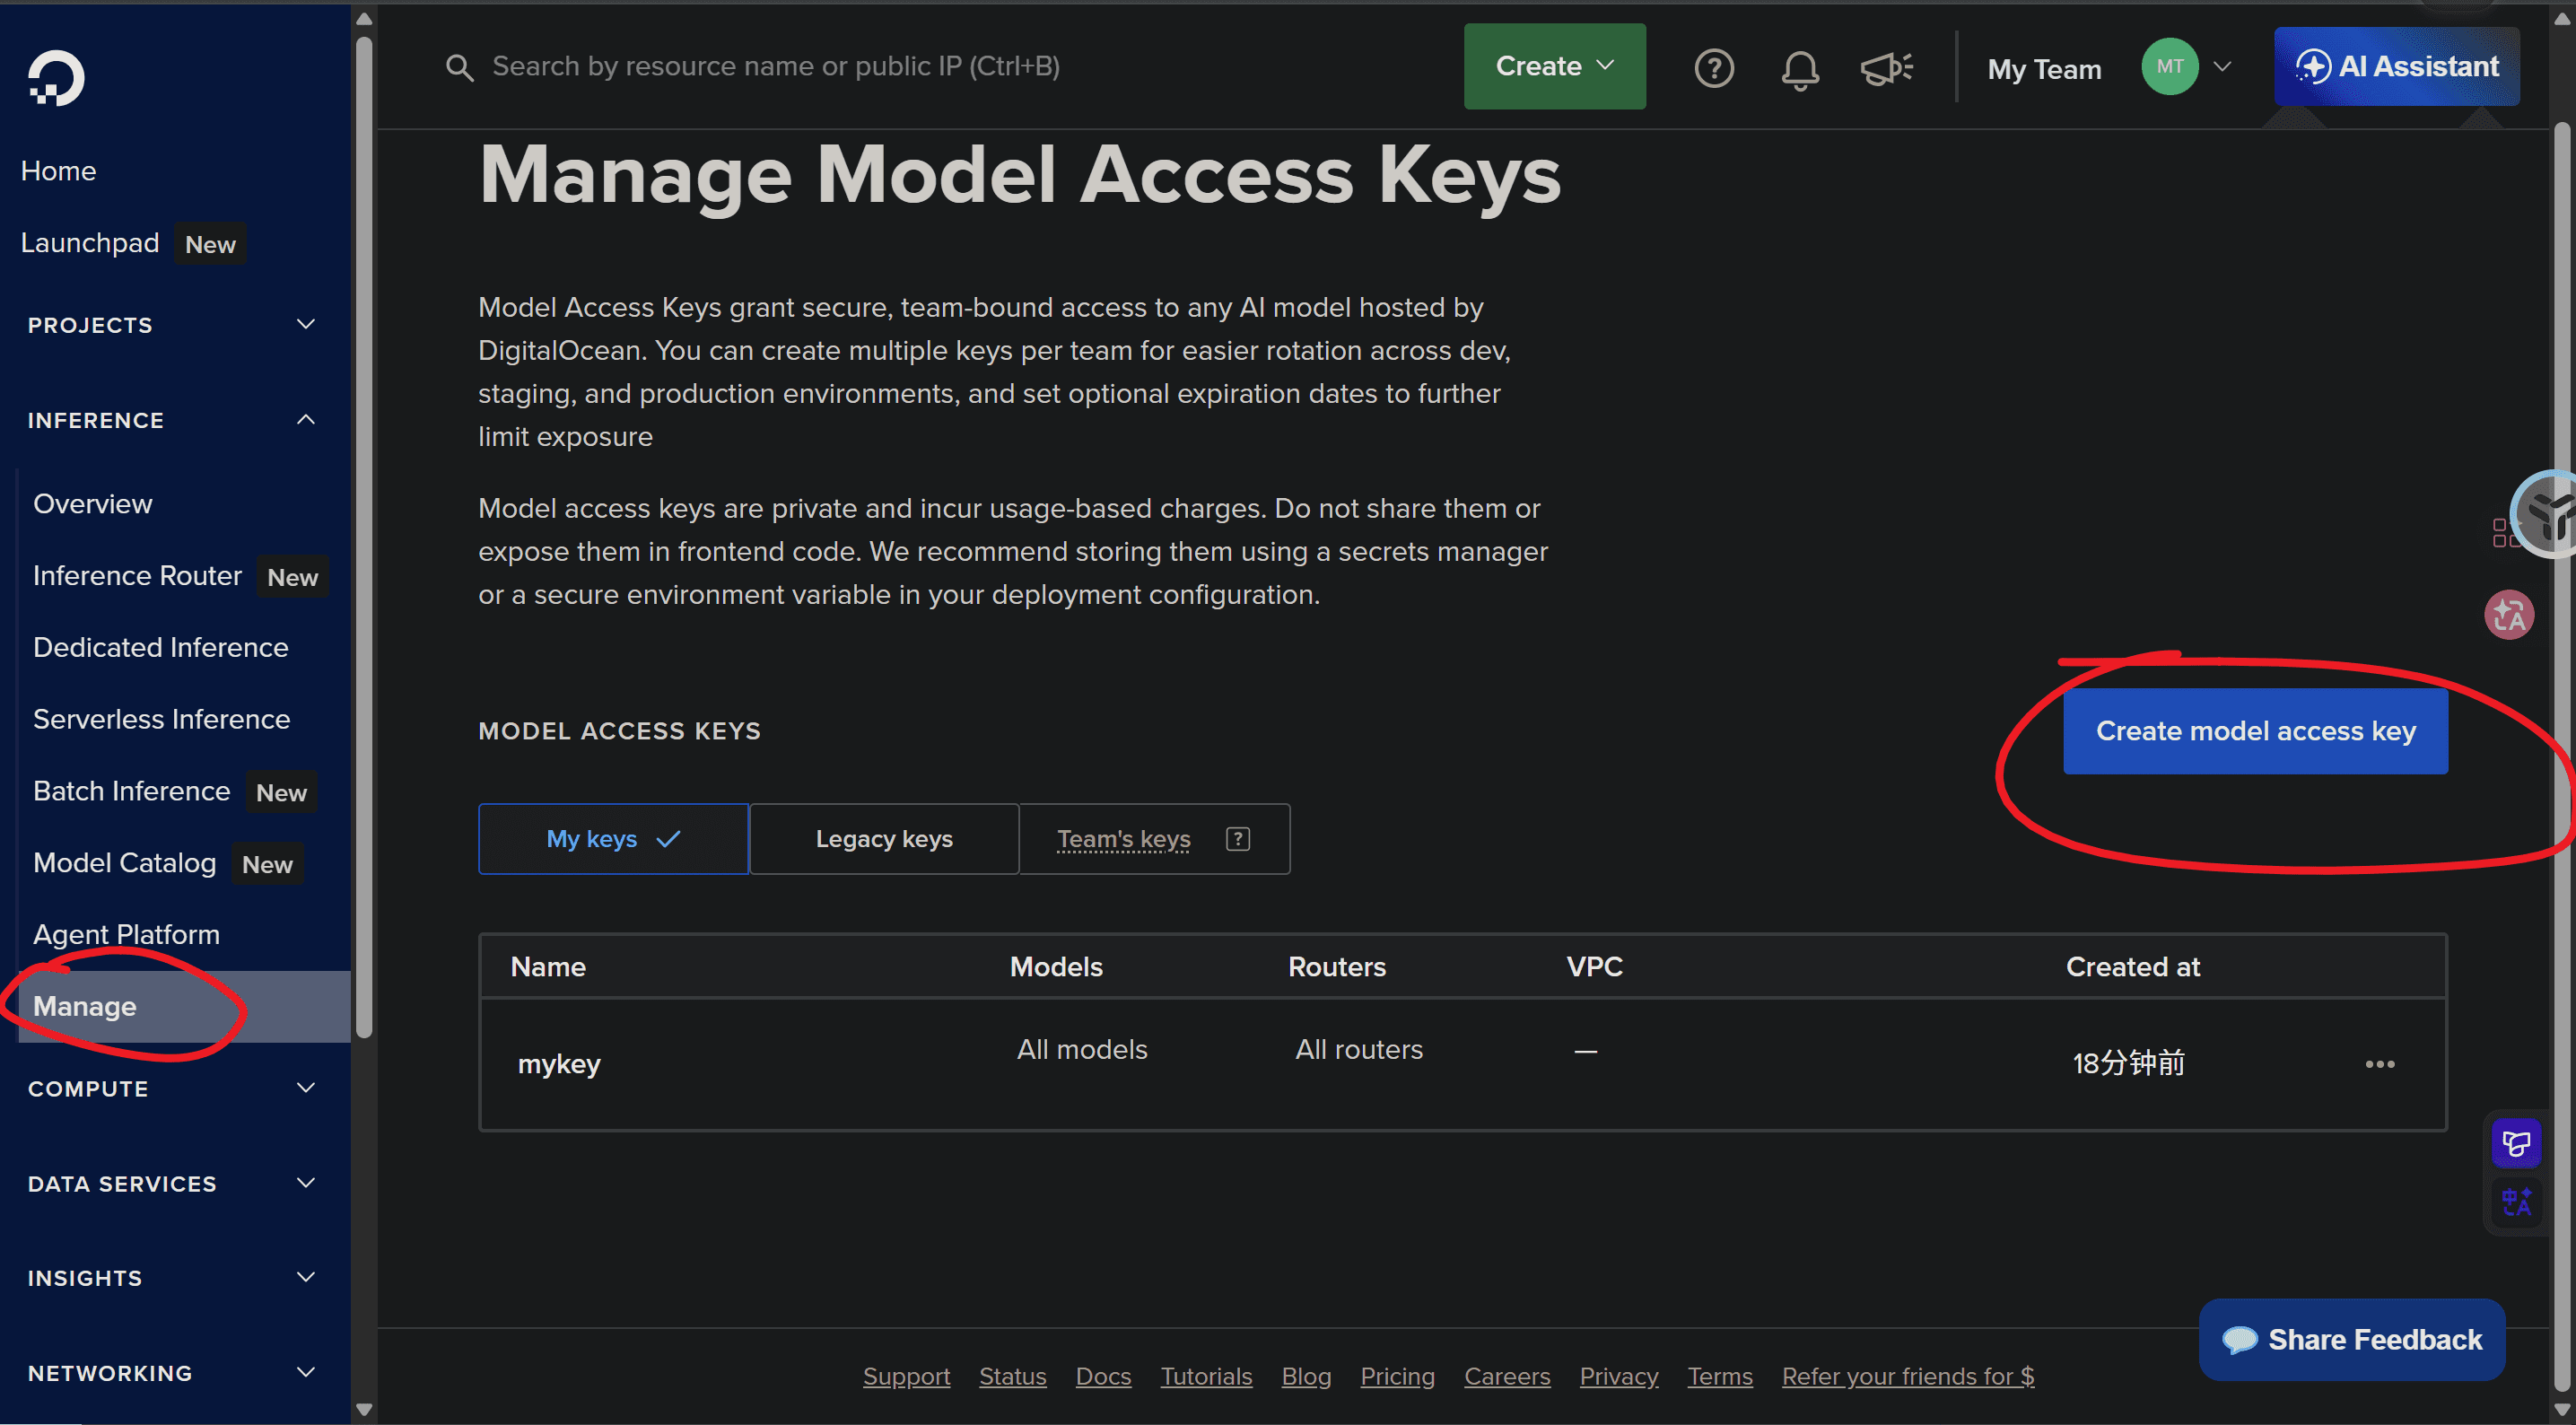
Task: Open the Create dropdown button
Action: tap(1555, 66)
